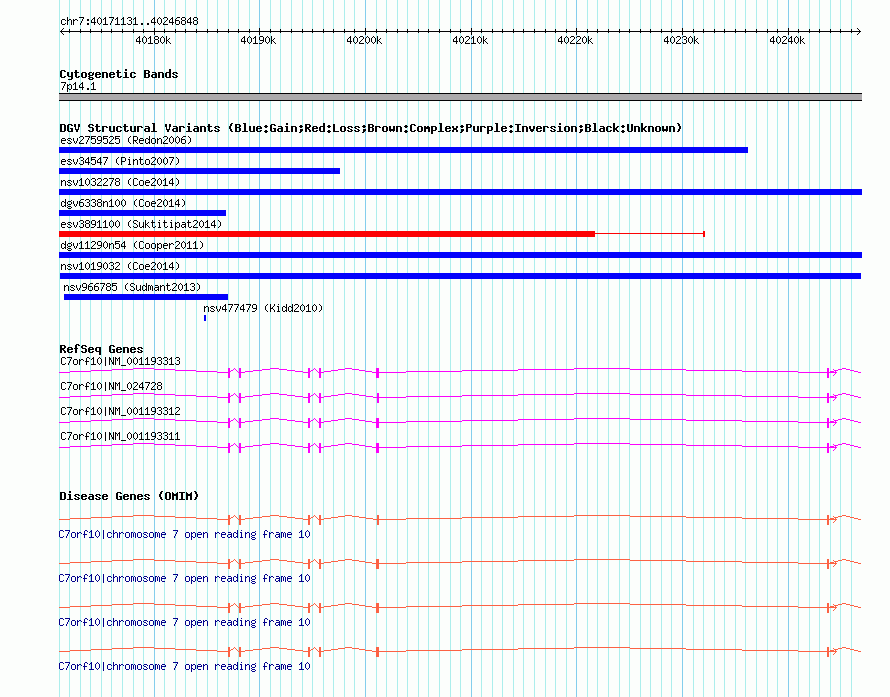Click the nsv1019032 (Coe2014) label

point(120,266)
